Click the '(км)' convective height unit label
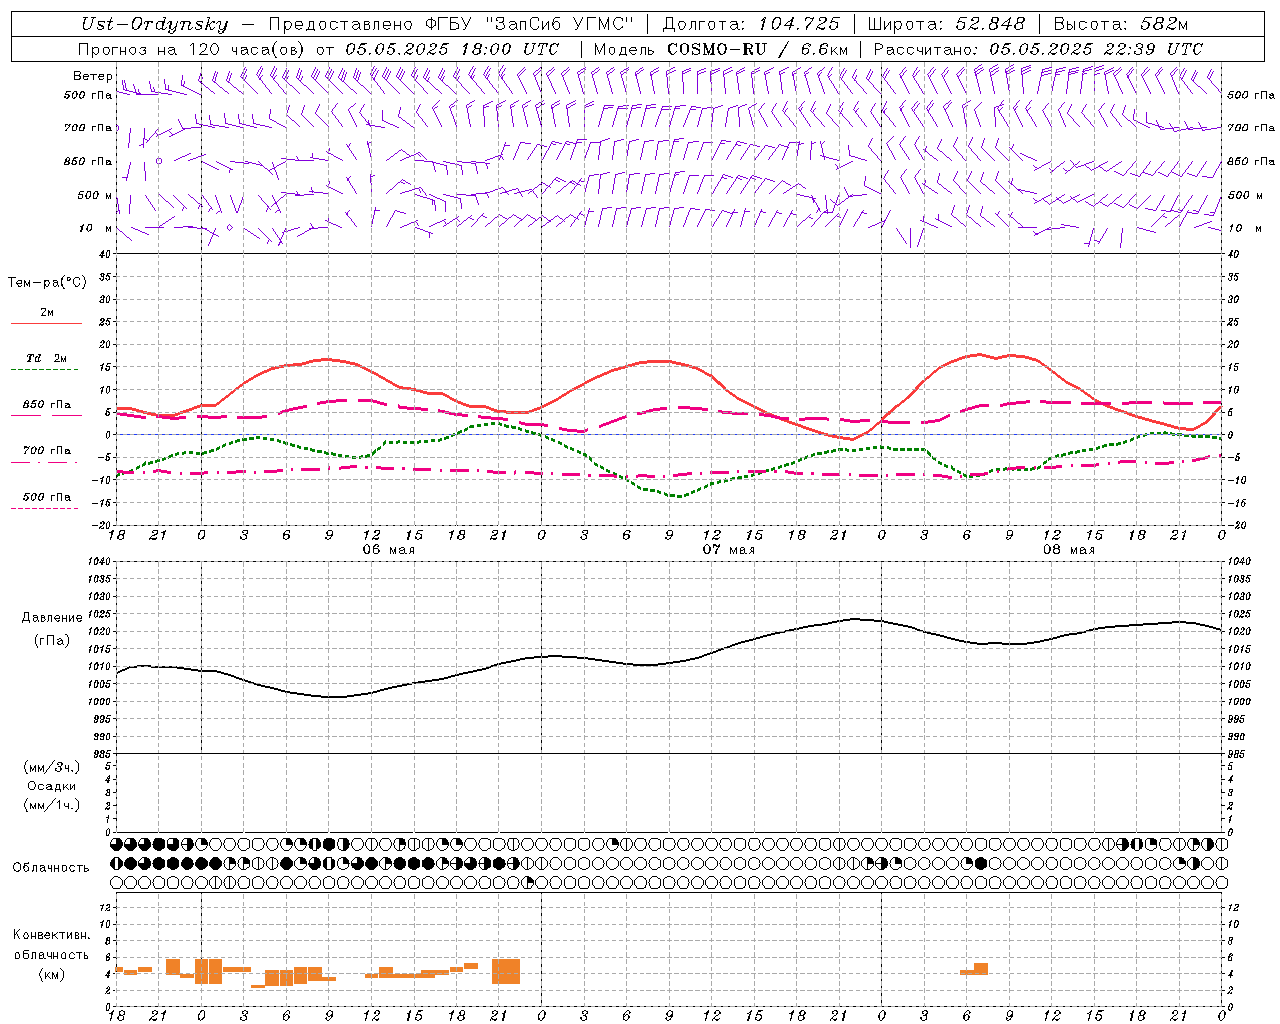Image resolution: width=1280 pixels, height=1024 pixels. (x=52, y=974)
